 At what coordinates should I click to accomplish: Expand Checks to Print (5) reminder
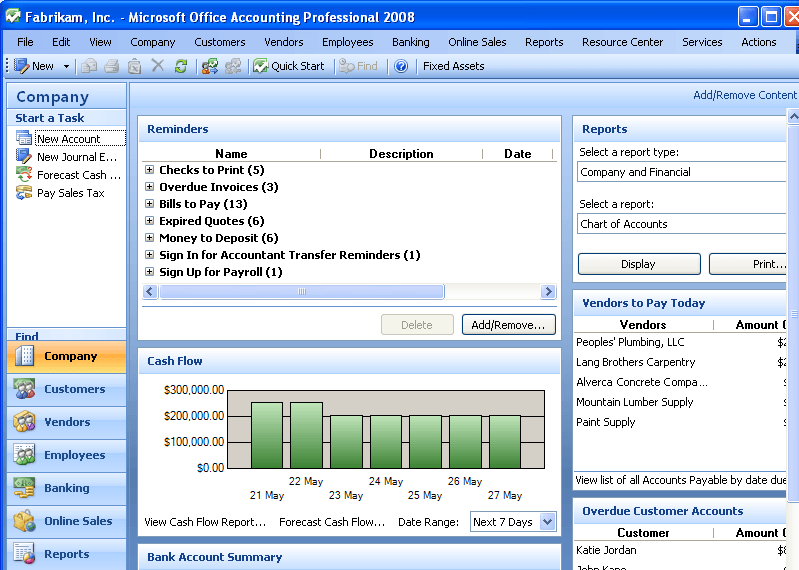click(149, 170)
